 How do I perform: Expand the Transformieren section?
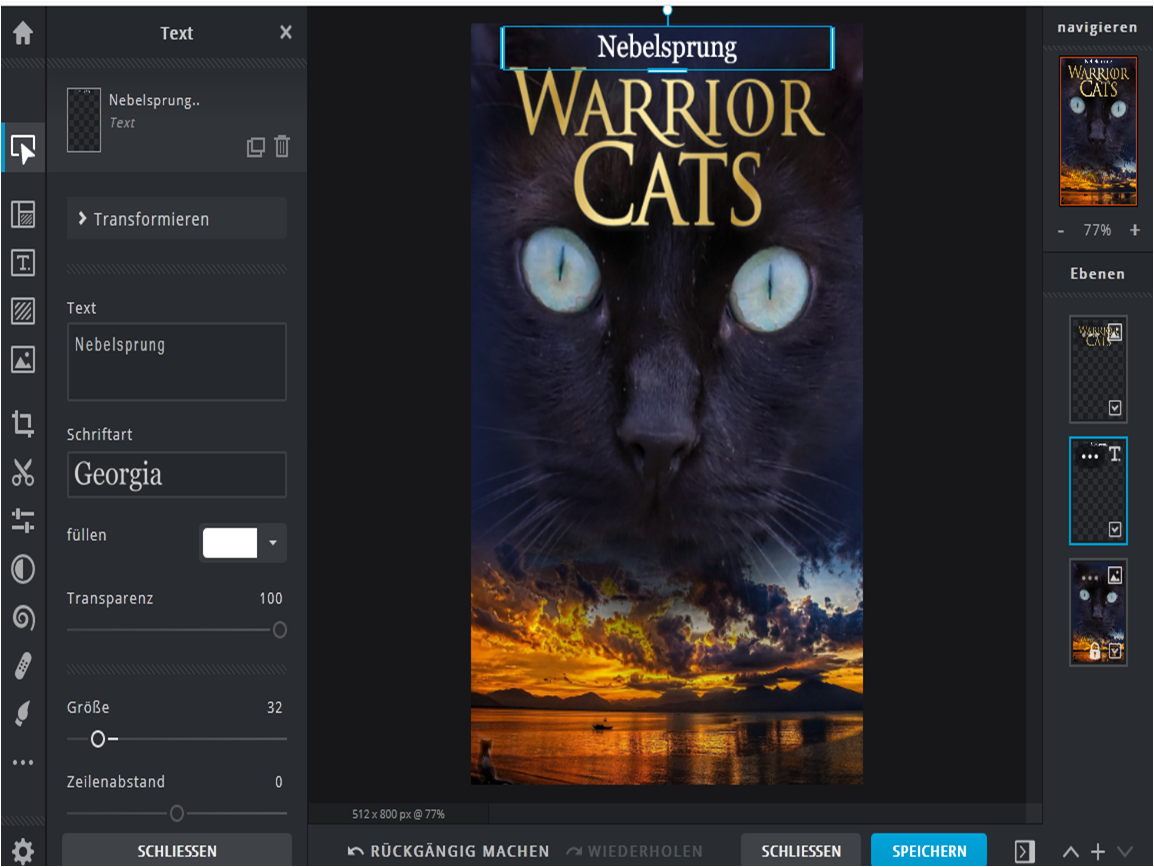coord(177,219)
